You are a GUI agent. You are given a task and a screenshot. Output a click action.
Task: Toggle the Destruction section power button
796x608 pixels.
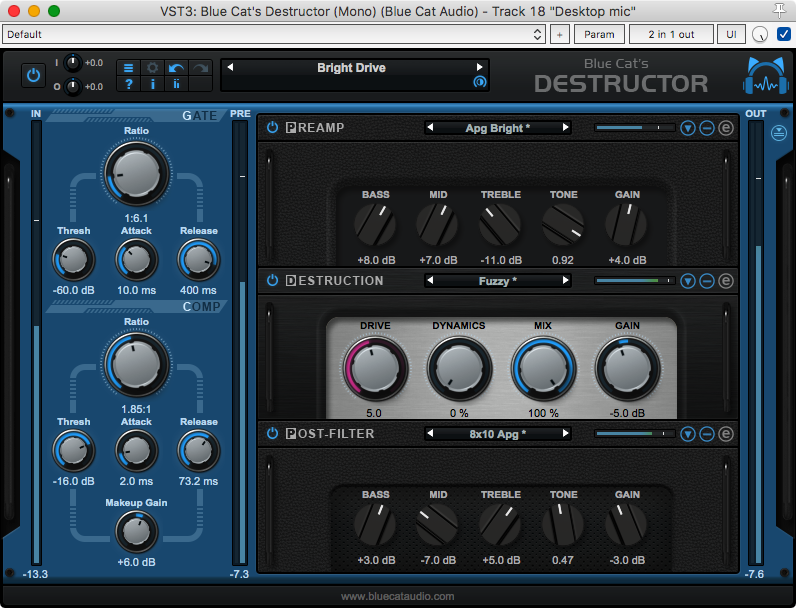[272, 281]
